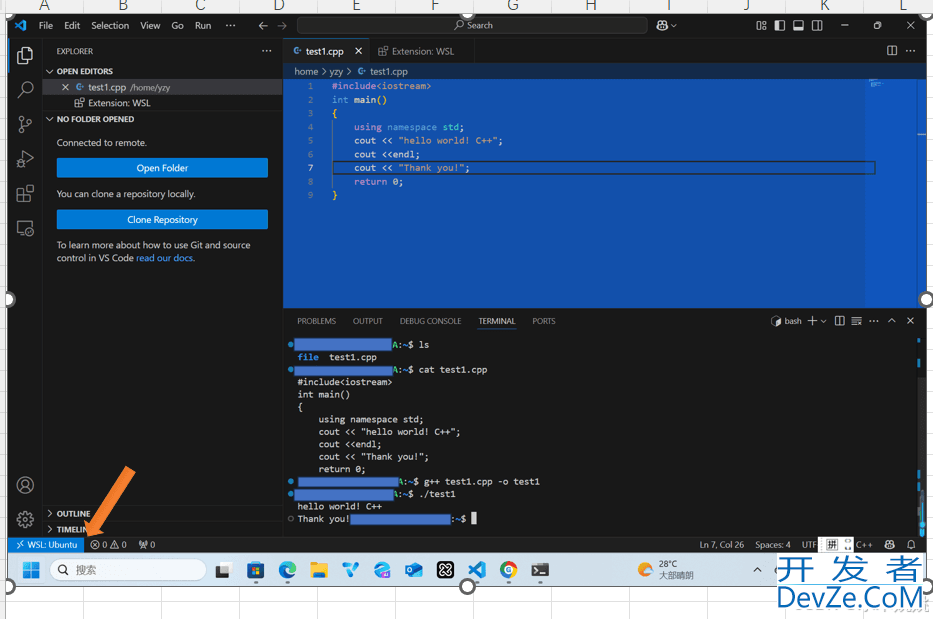Viewport: 933px width, 619px height.
Task: Click the Windows taskbar search box
Action: coord(128,570)
